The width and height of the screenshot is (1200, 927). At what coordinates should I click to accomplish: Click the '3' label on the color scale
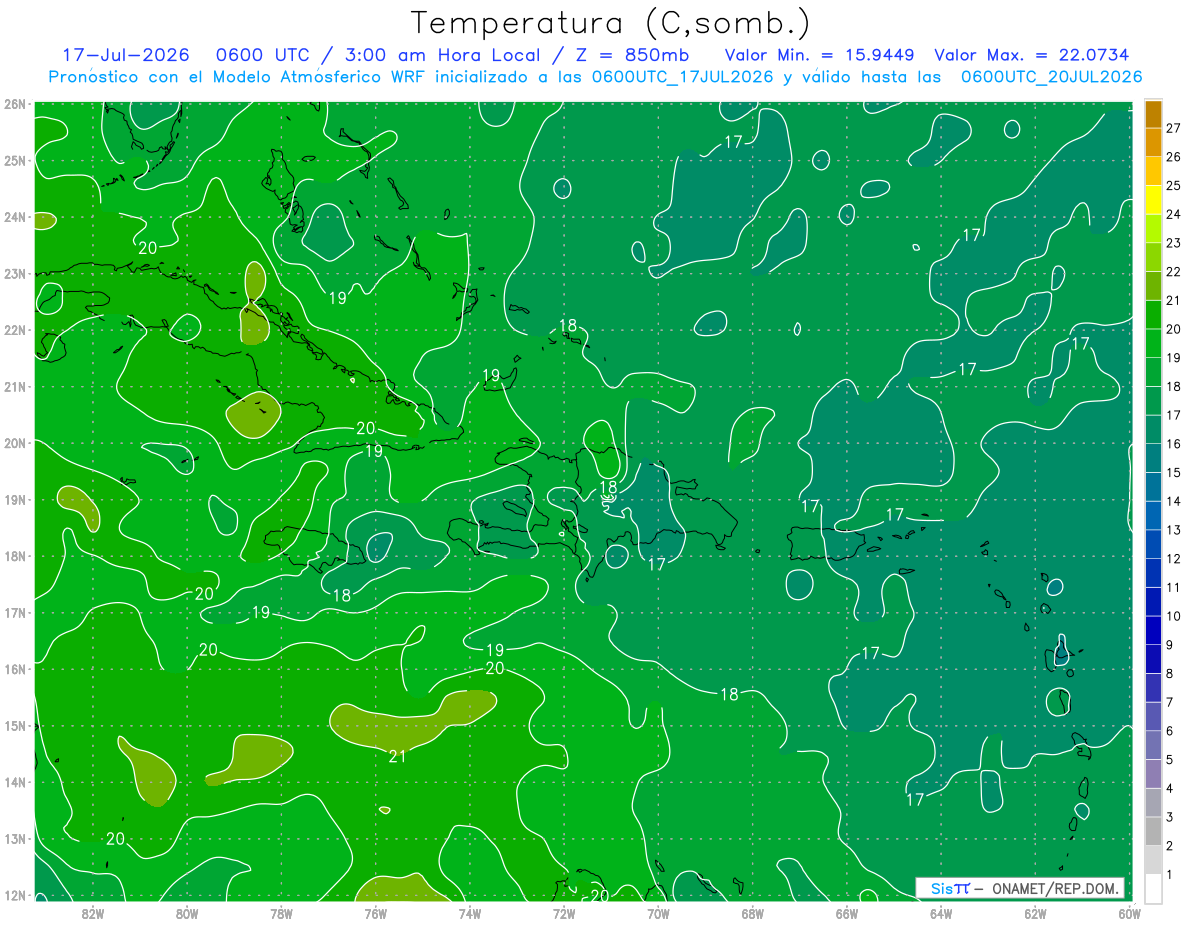[x=1170, y=817]
